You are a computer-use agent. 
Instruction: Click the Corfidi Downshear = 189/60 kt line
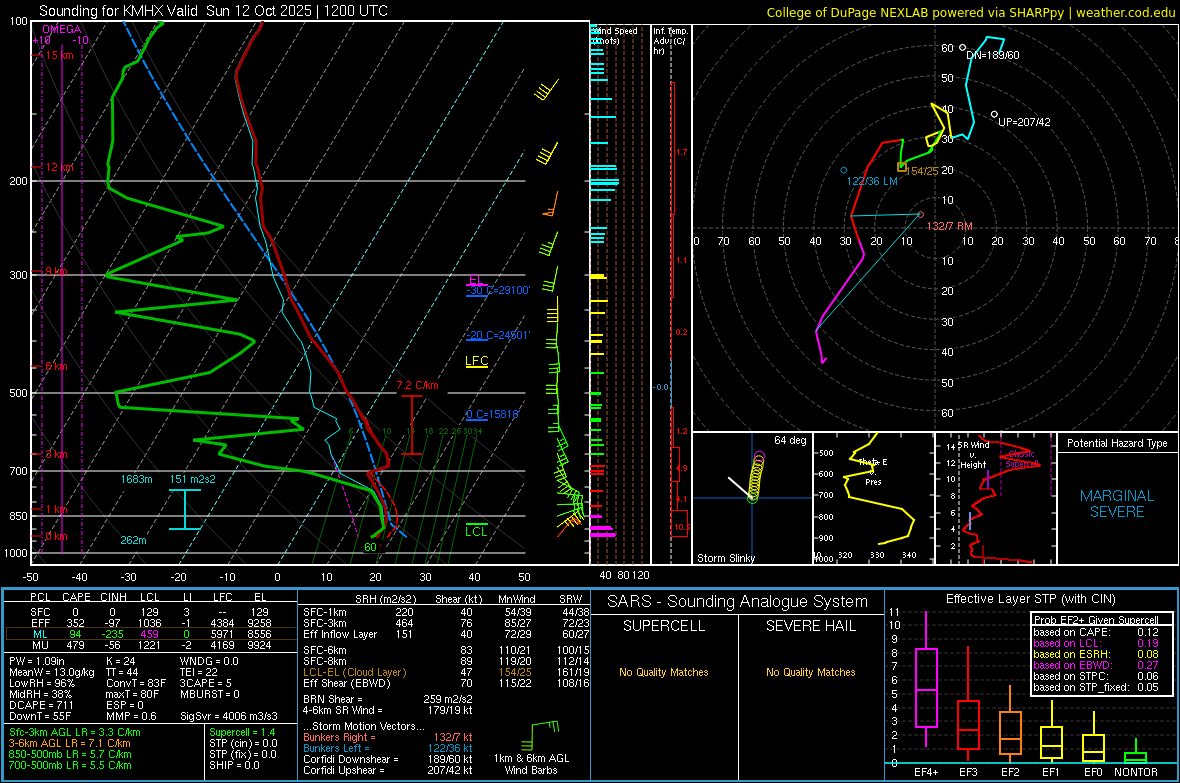pyautogui.click(x=388, y=759)
